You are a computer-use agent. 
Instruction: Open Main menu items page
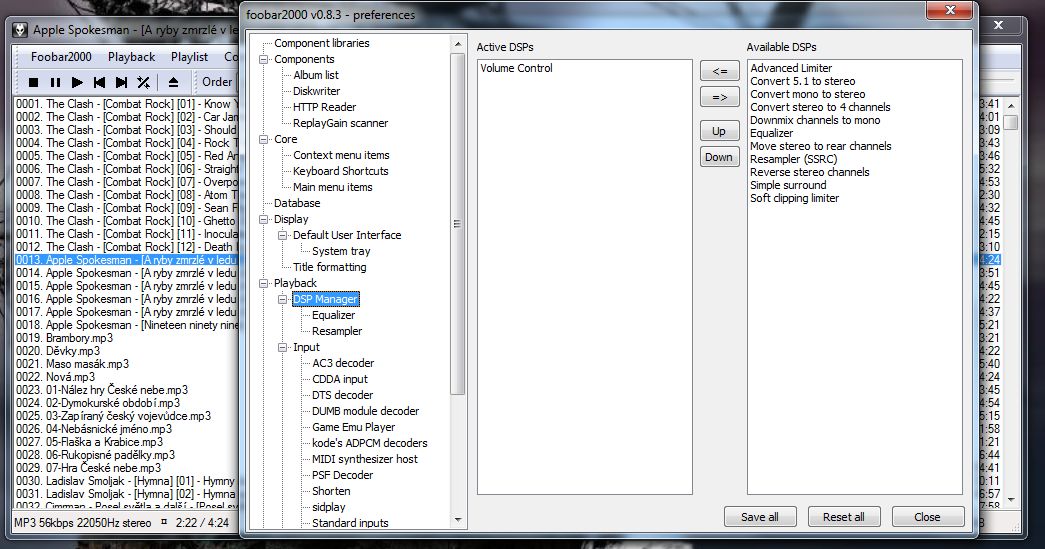333,187
